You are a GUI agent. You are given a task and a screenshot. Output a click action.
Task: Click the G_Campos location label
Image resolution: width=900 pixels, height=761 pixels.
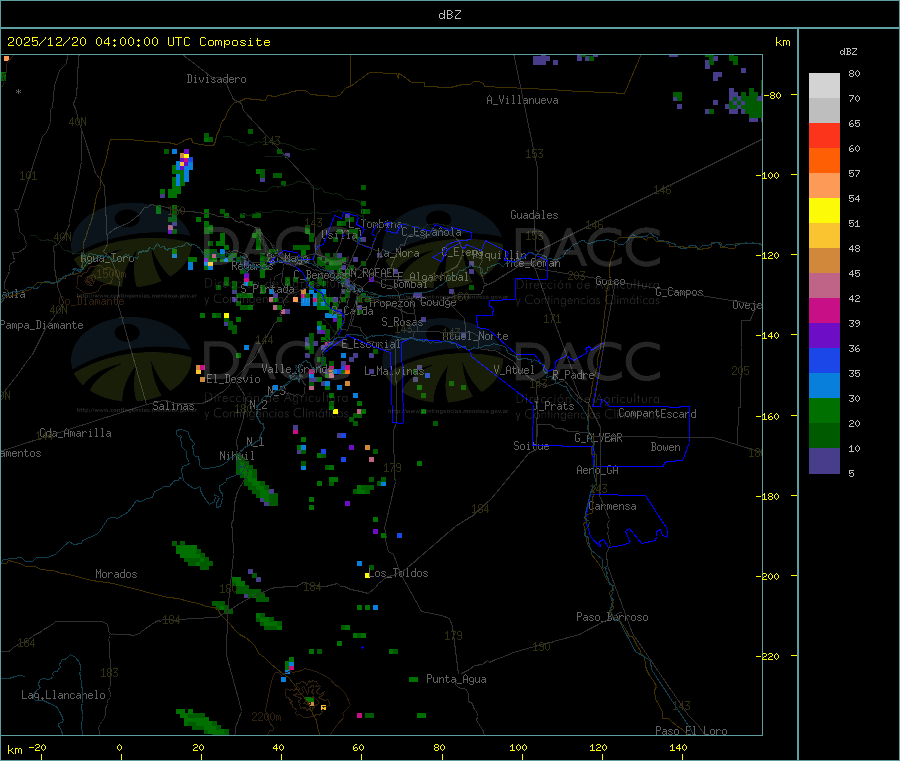click(680, 292)
